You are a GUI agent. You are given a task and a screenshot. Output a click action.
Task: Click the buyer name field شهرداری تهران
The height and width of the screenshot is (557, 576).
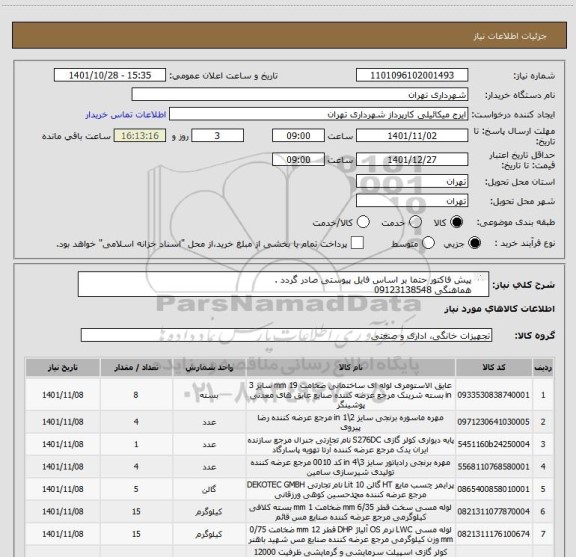300,95
